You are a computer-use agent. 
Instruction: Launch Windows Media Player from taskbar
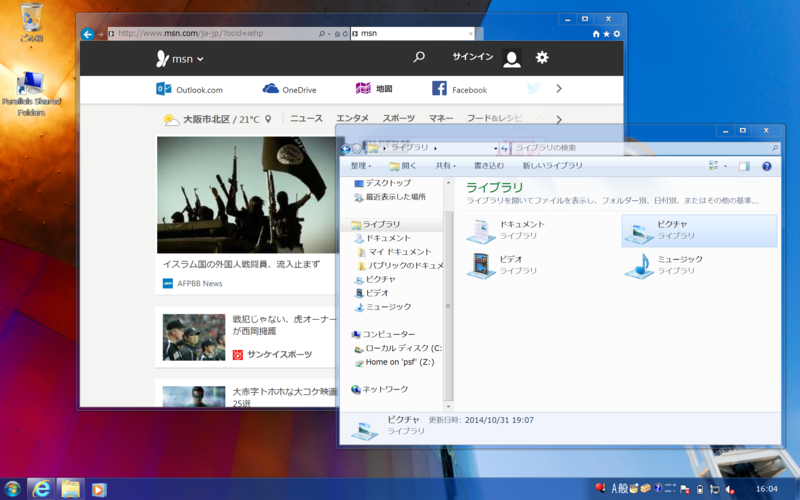coord(99,490)
